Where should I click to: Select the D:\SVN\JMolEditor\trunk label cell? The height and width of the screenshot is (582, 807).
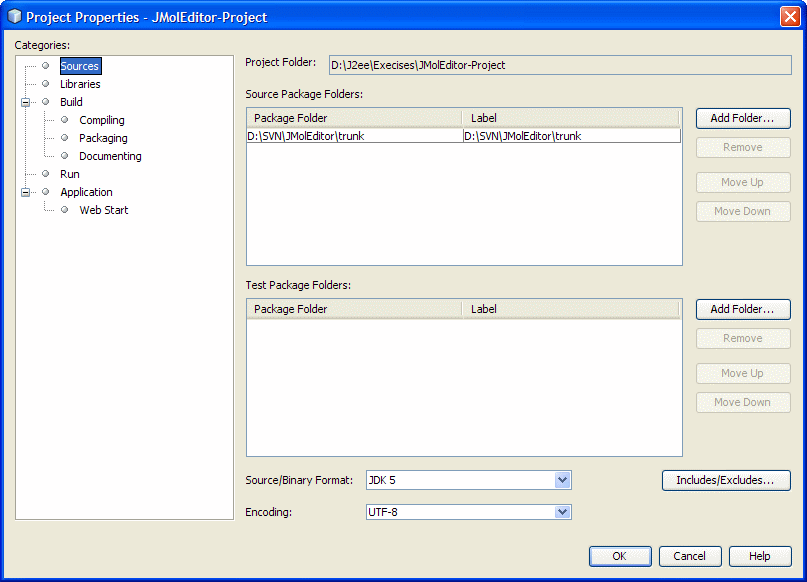point(571,136)
